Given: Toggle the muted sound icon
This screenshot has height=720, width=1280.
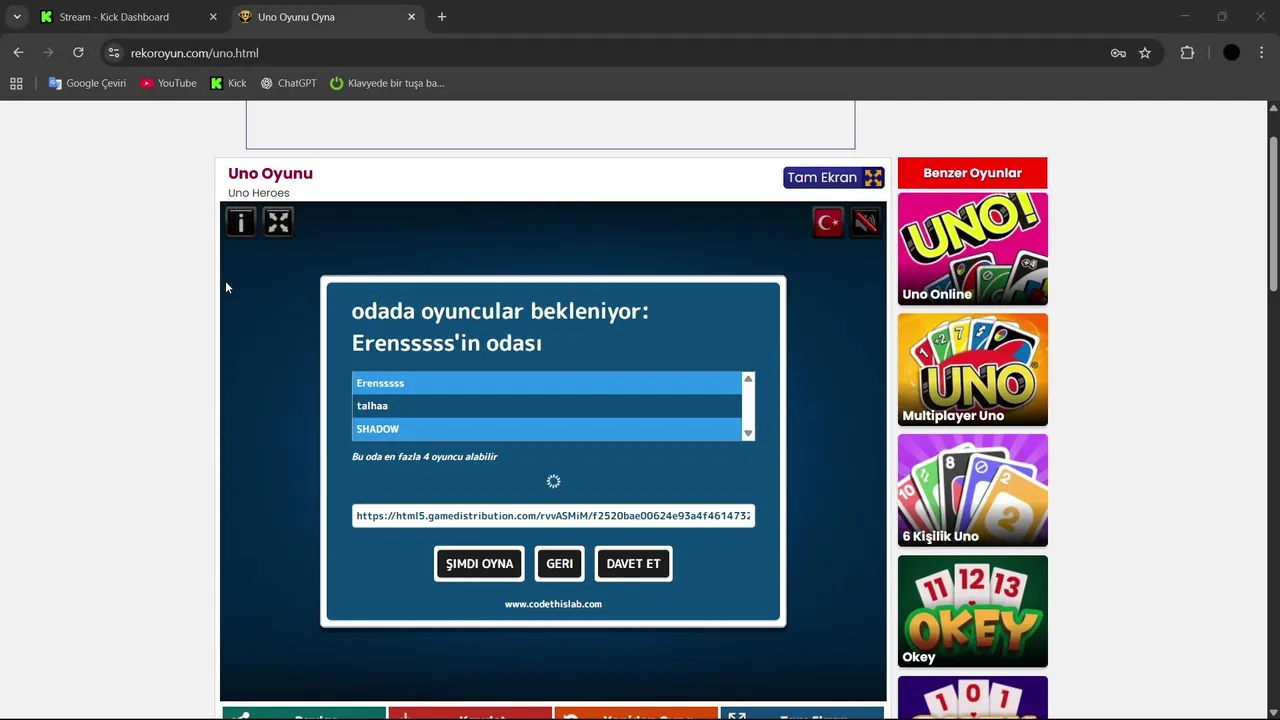Looking at the screenshot, I should tap(866, 222).
